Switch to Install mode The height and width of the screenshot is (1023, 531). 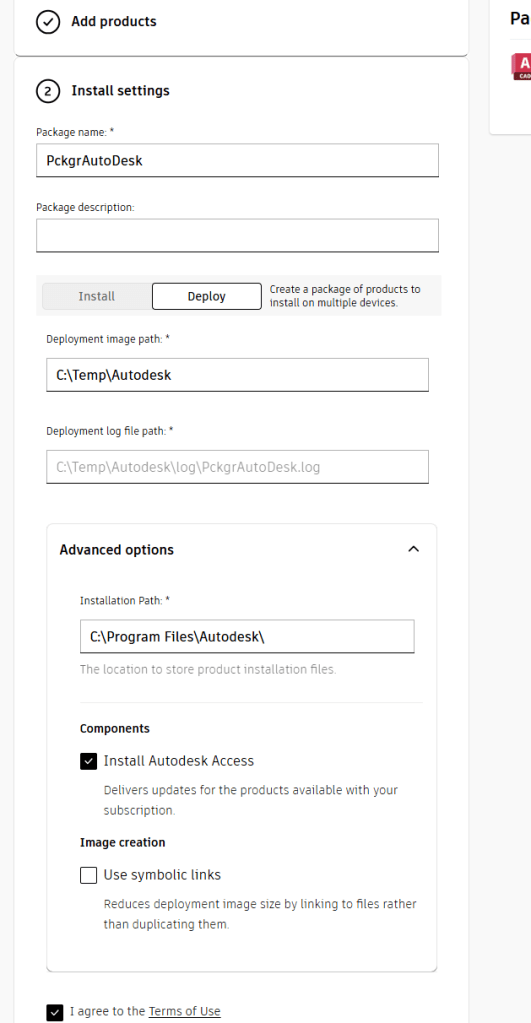(97, 296)
